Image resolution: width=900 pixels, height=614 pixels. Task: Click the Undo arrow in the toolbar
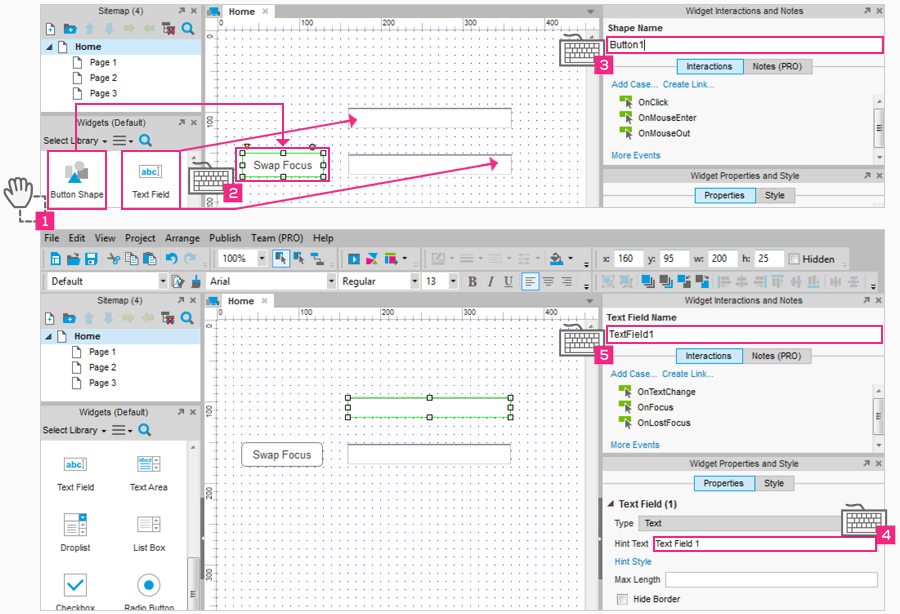pos(172,259)
